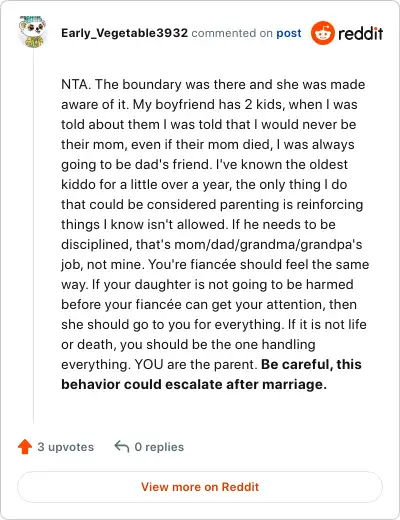
Task: Click the orange upvote arrow icon
Action: coord(25,447)
